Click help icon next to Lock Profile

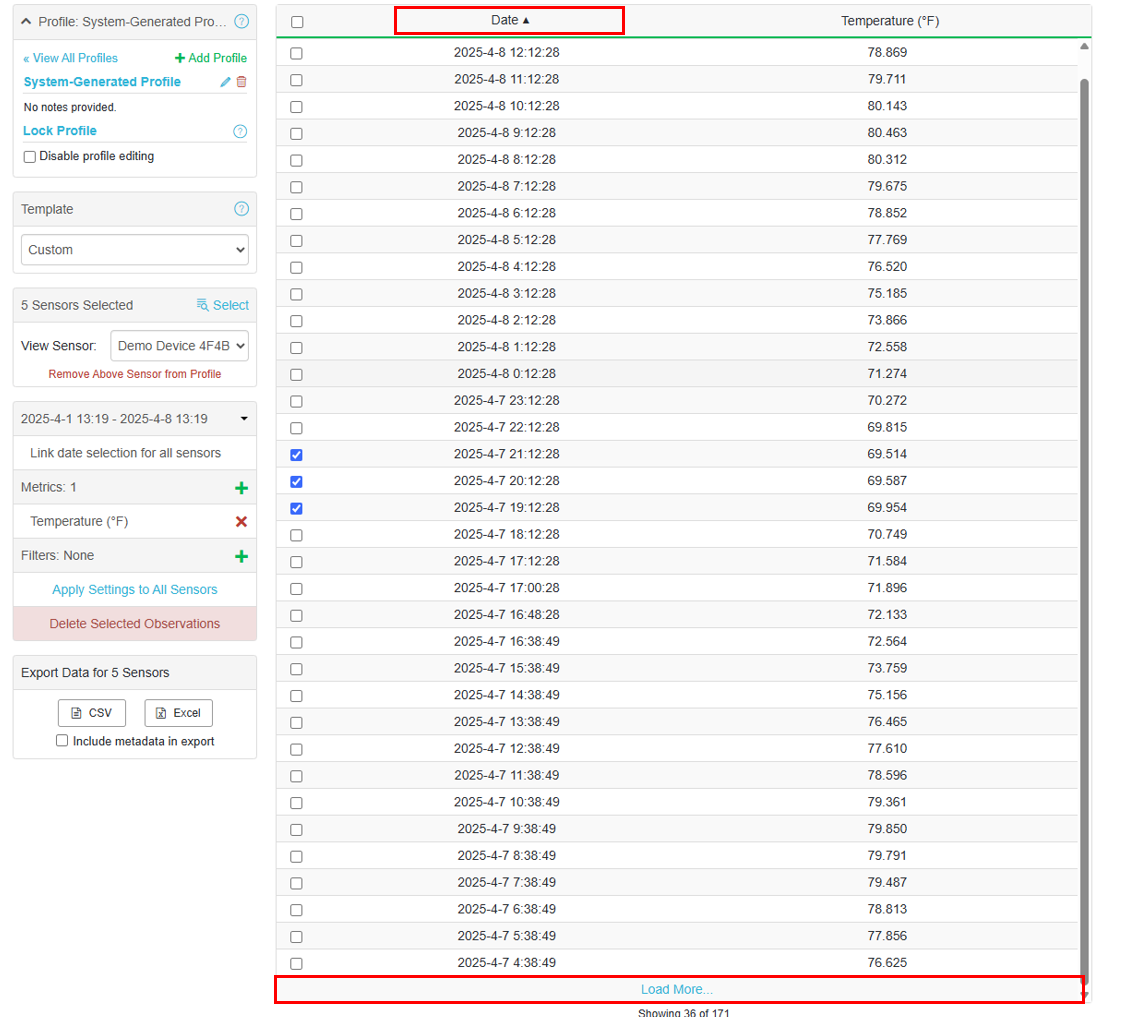pos(240,131)
